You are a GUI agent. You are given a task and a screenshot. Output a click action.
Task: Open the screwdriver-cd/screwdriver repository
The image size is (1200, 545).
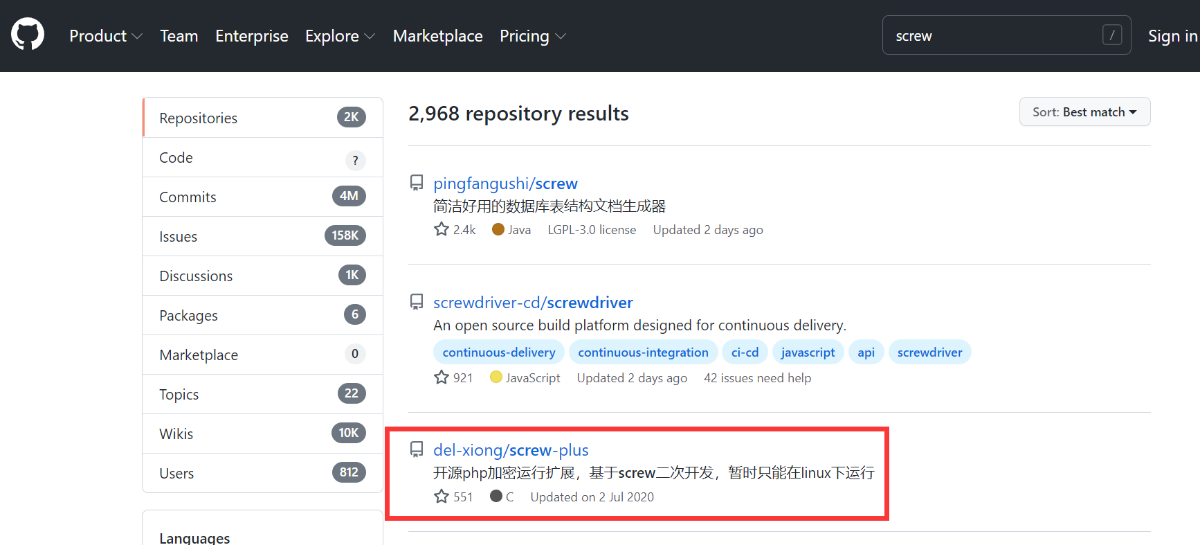pyautogui.click(x=533, y=302)
